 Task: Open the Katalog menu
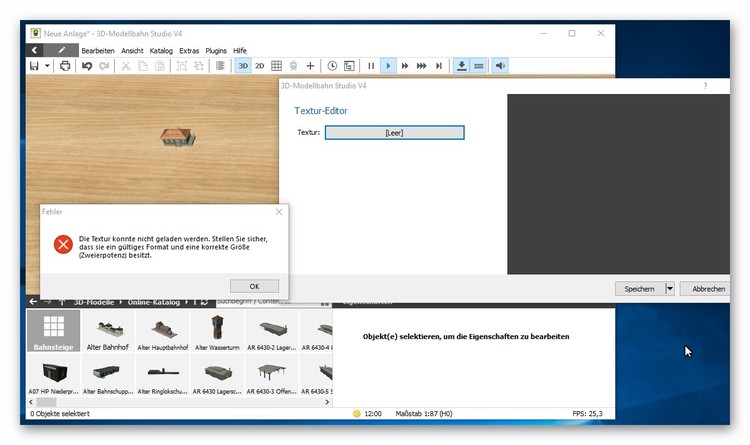click(160, 50)
